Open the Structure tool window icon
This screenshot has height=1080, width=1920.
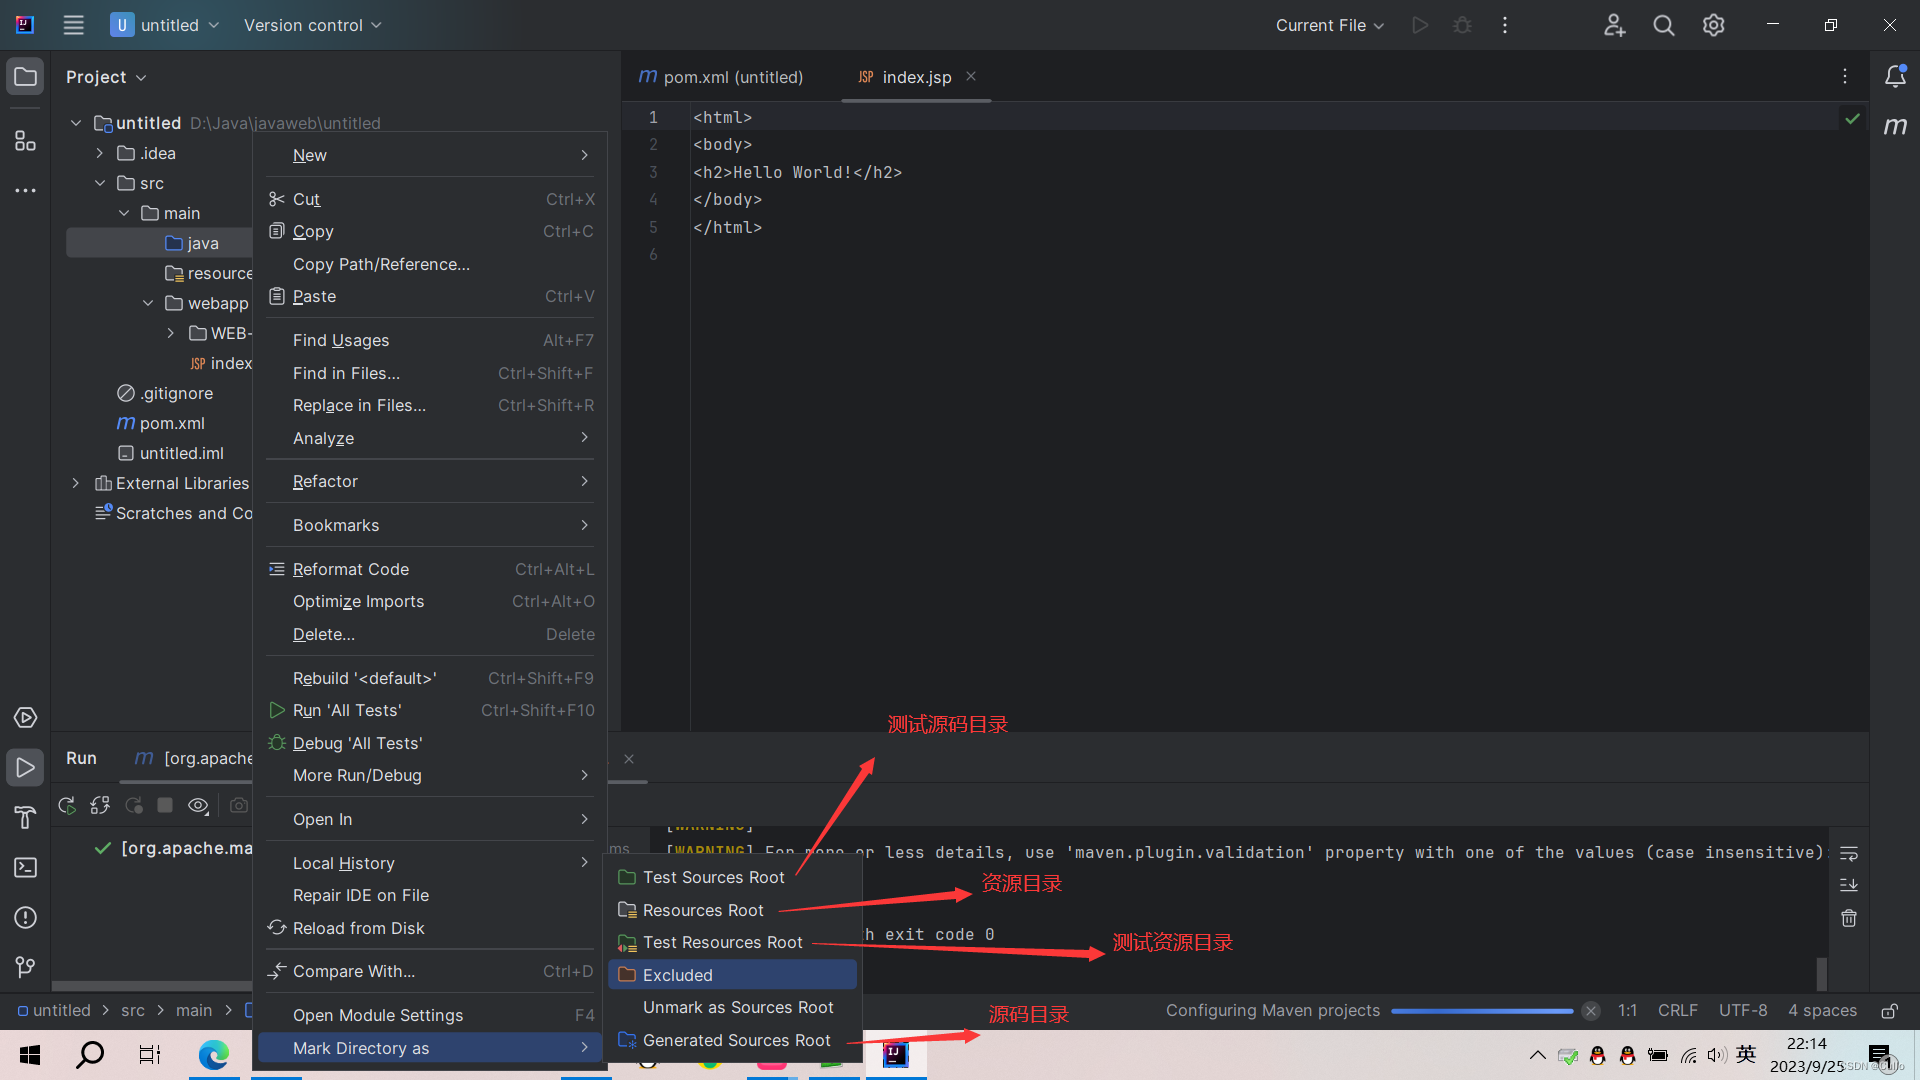click(x=25, y=141)
